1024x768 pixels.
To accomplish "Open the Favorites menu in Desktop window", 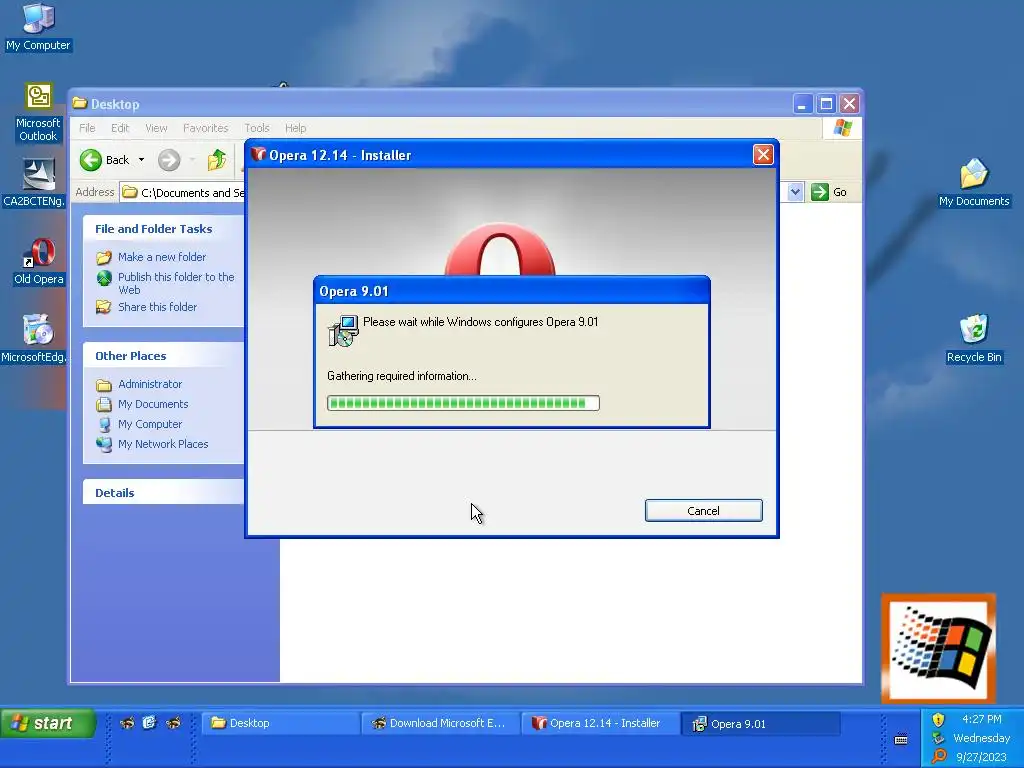I will point(206,128).
